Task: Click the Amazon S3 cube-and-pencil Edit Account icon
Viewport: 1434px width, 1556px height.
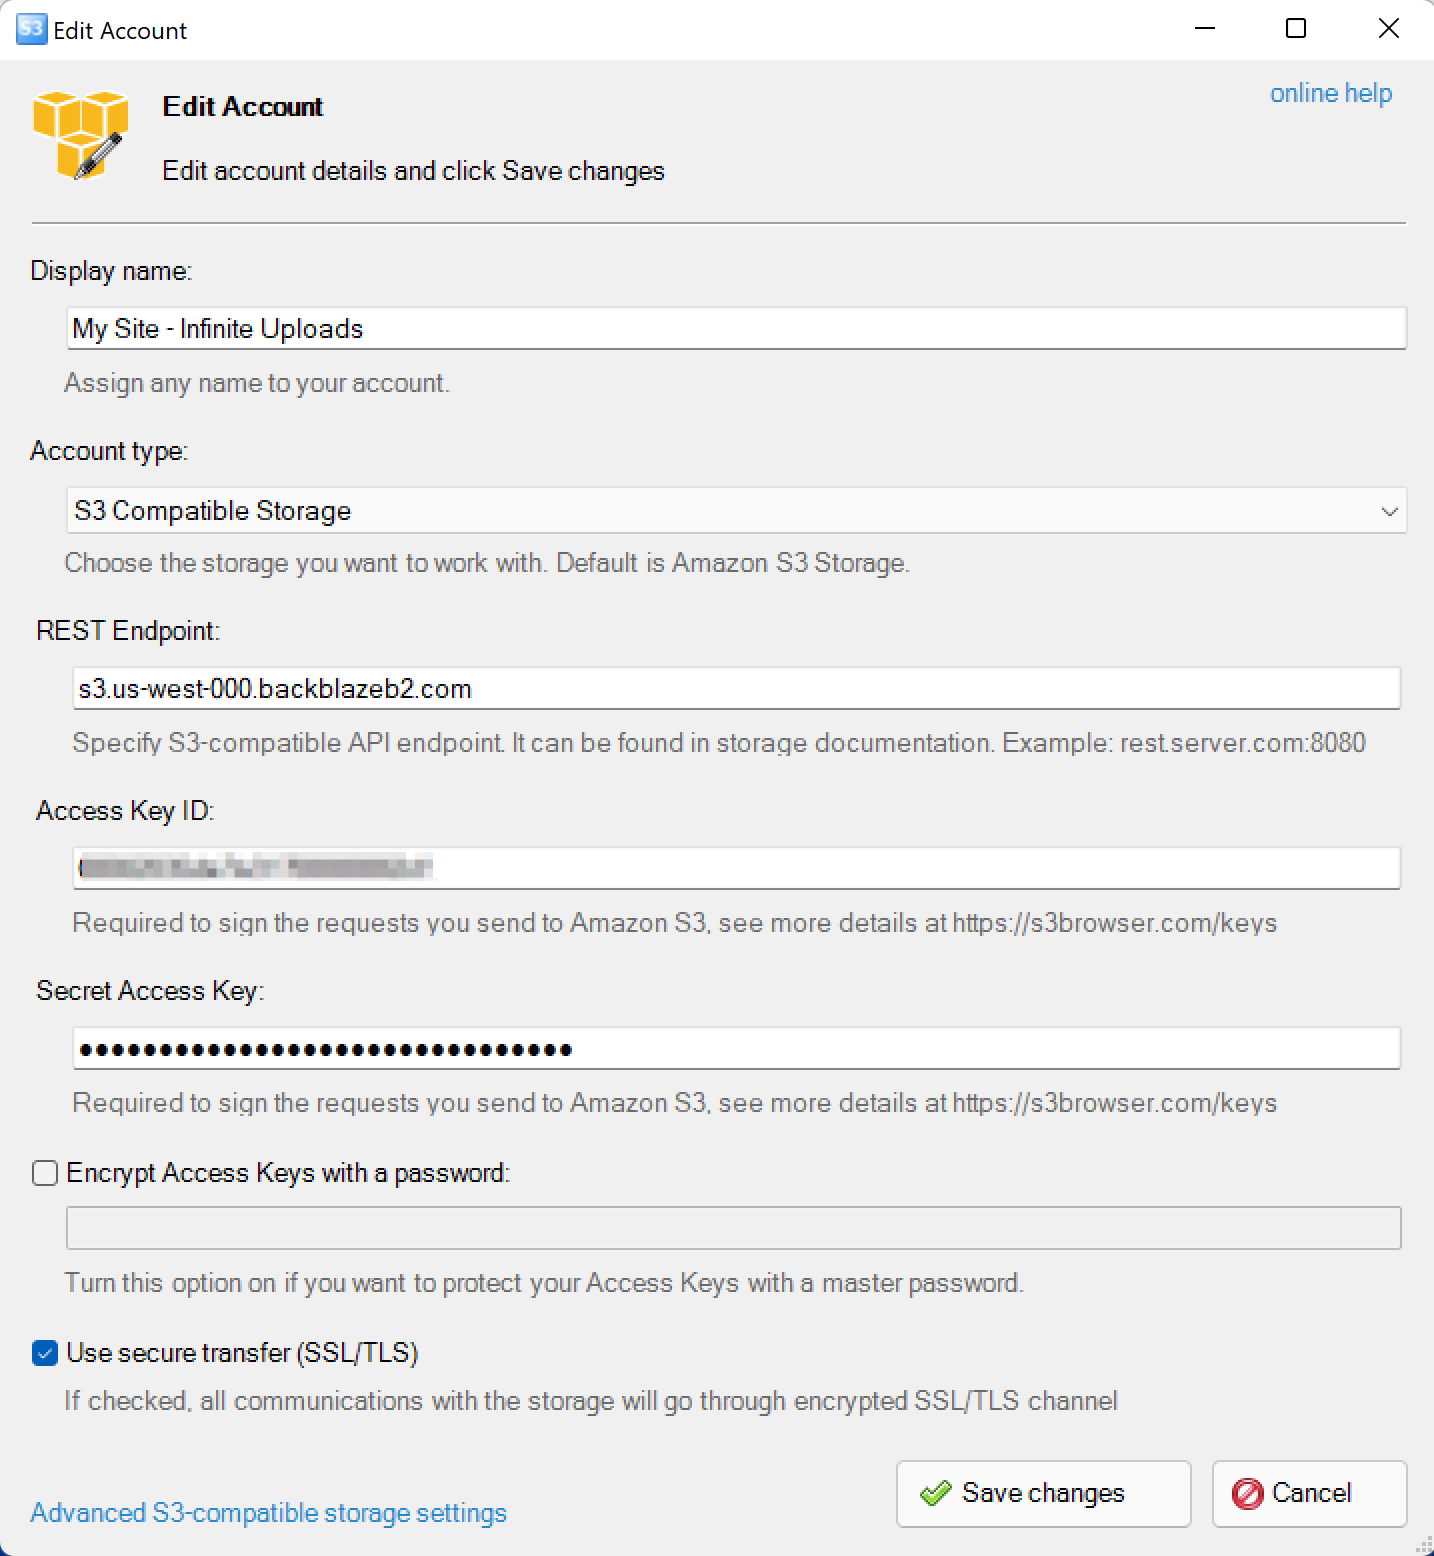Action: pos(80,133)
